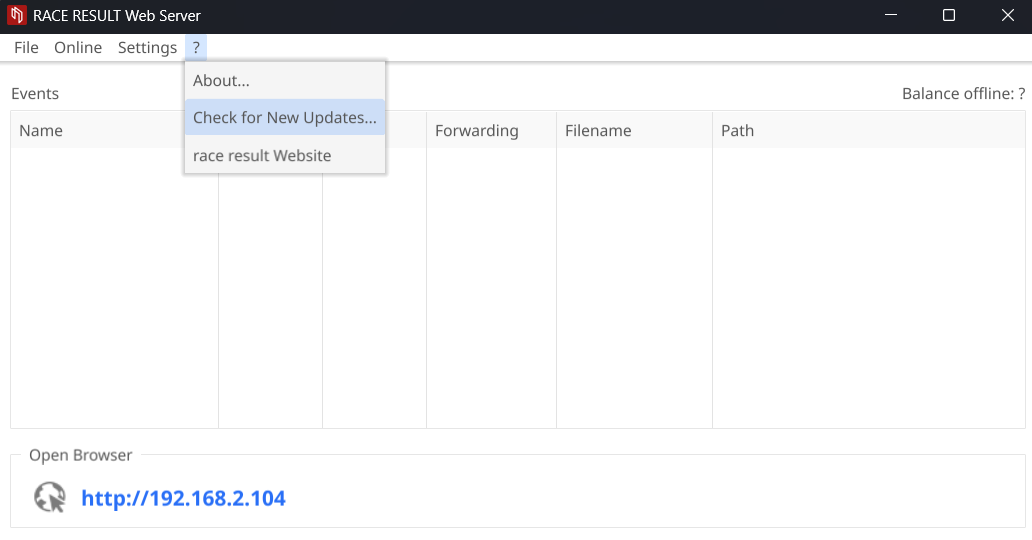Click the Events label above the table
The width and height of the screenshot is (1032, 540).
coord(35,94)
